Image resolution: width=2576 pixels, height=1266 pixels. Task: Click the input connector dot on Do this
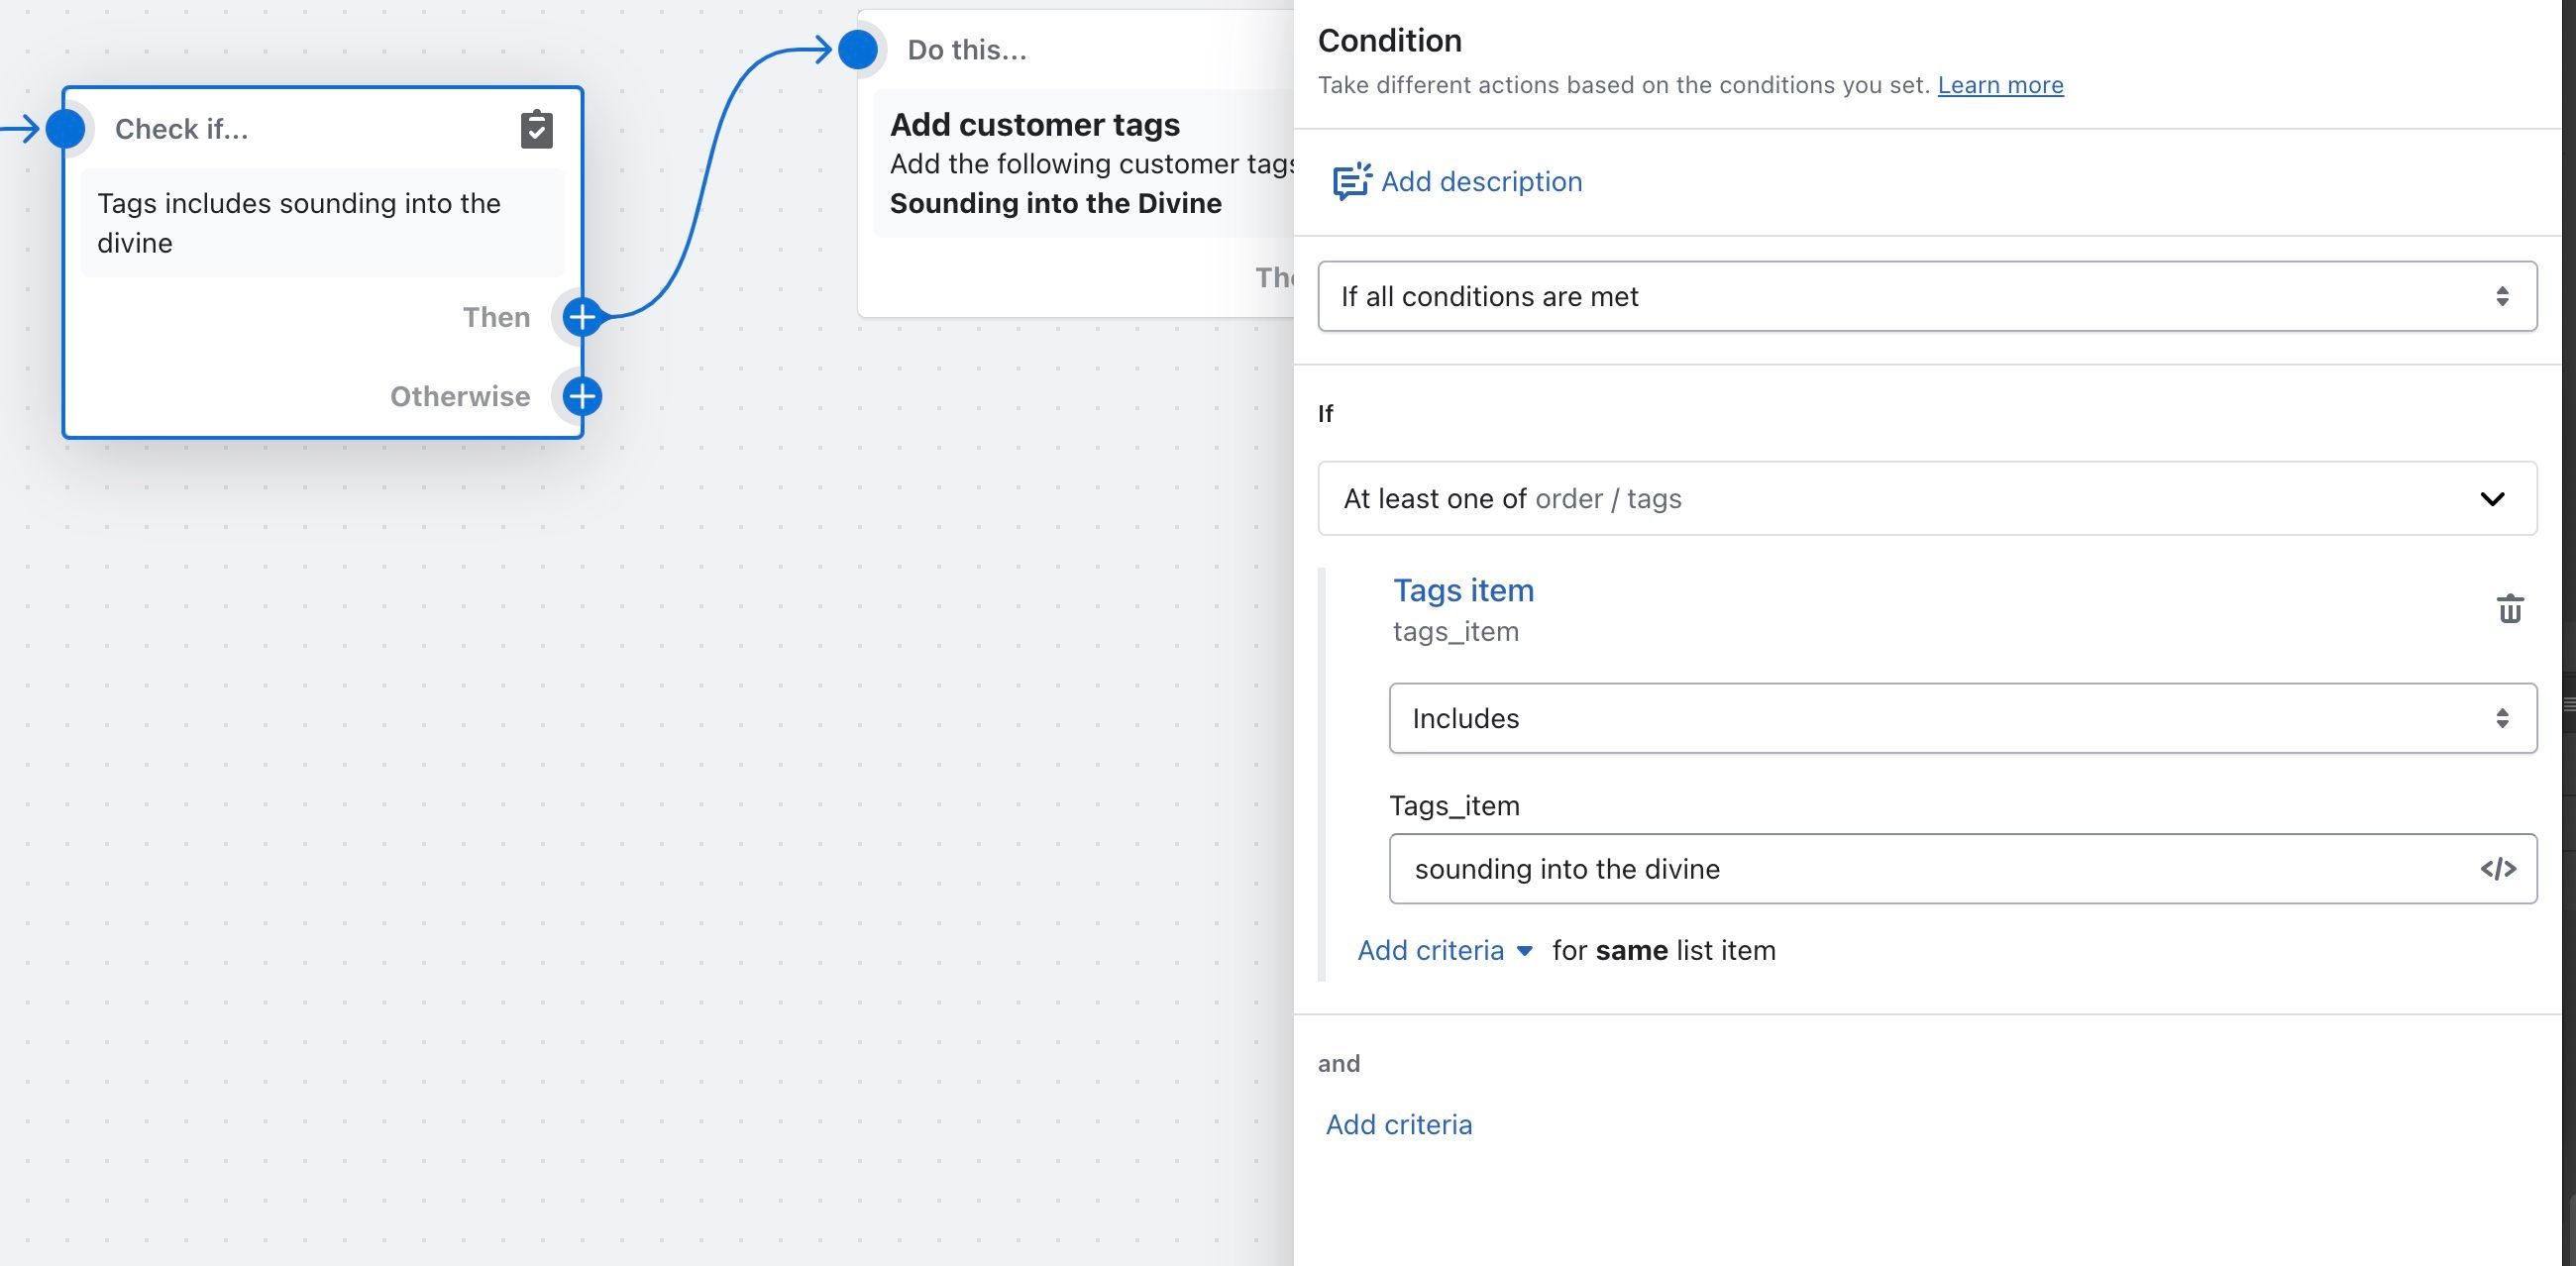click(858, 49)
